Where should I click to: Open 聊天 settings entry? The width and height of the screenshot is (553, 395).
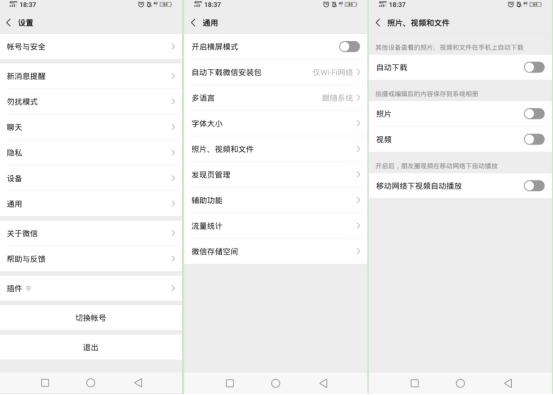[x=91, y=127]
